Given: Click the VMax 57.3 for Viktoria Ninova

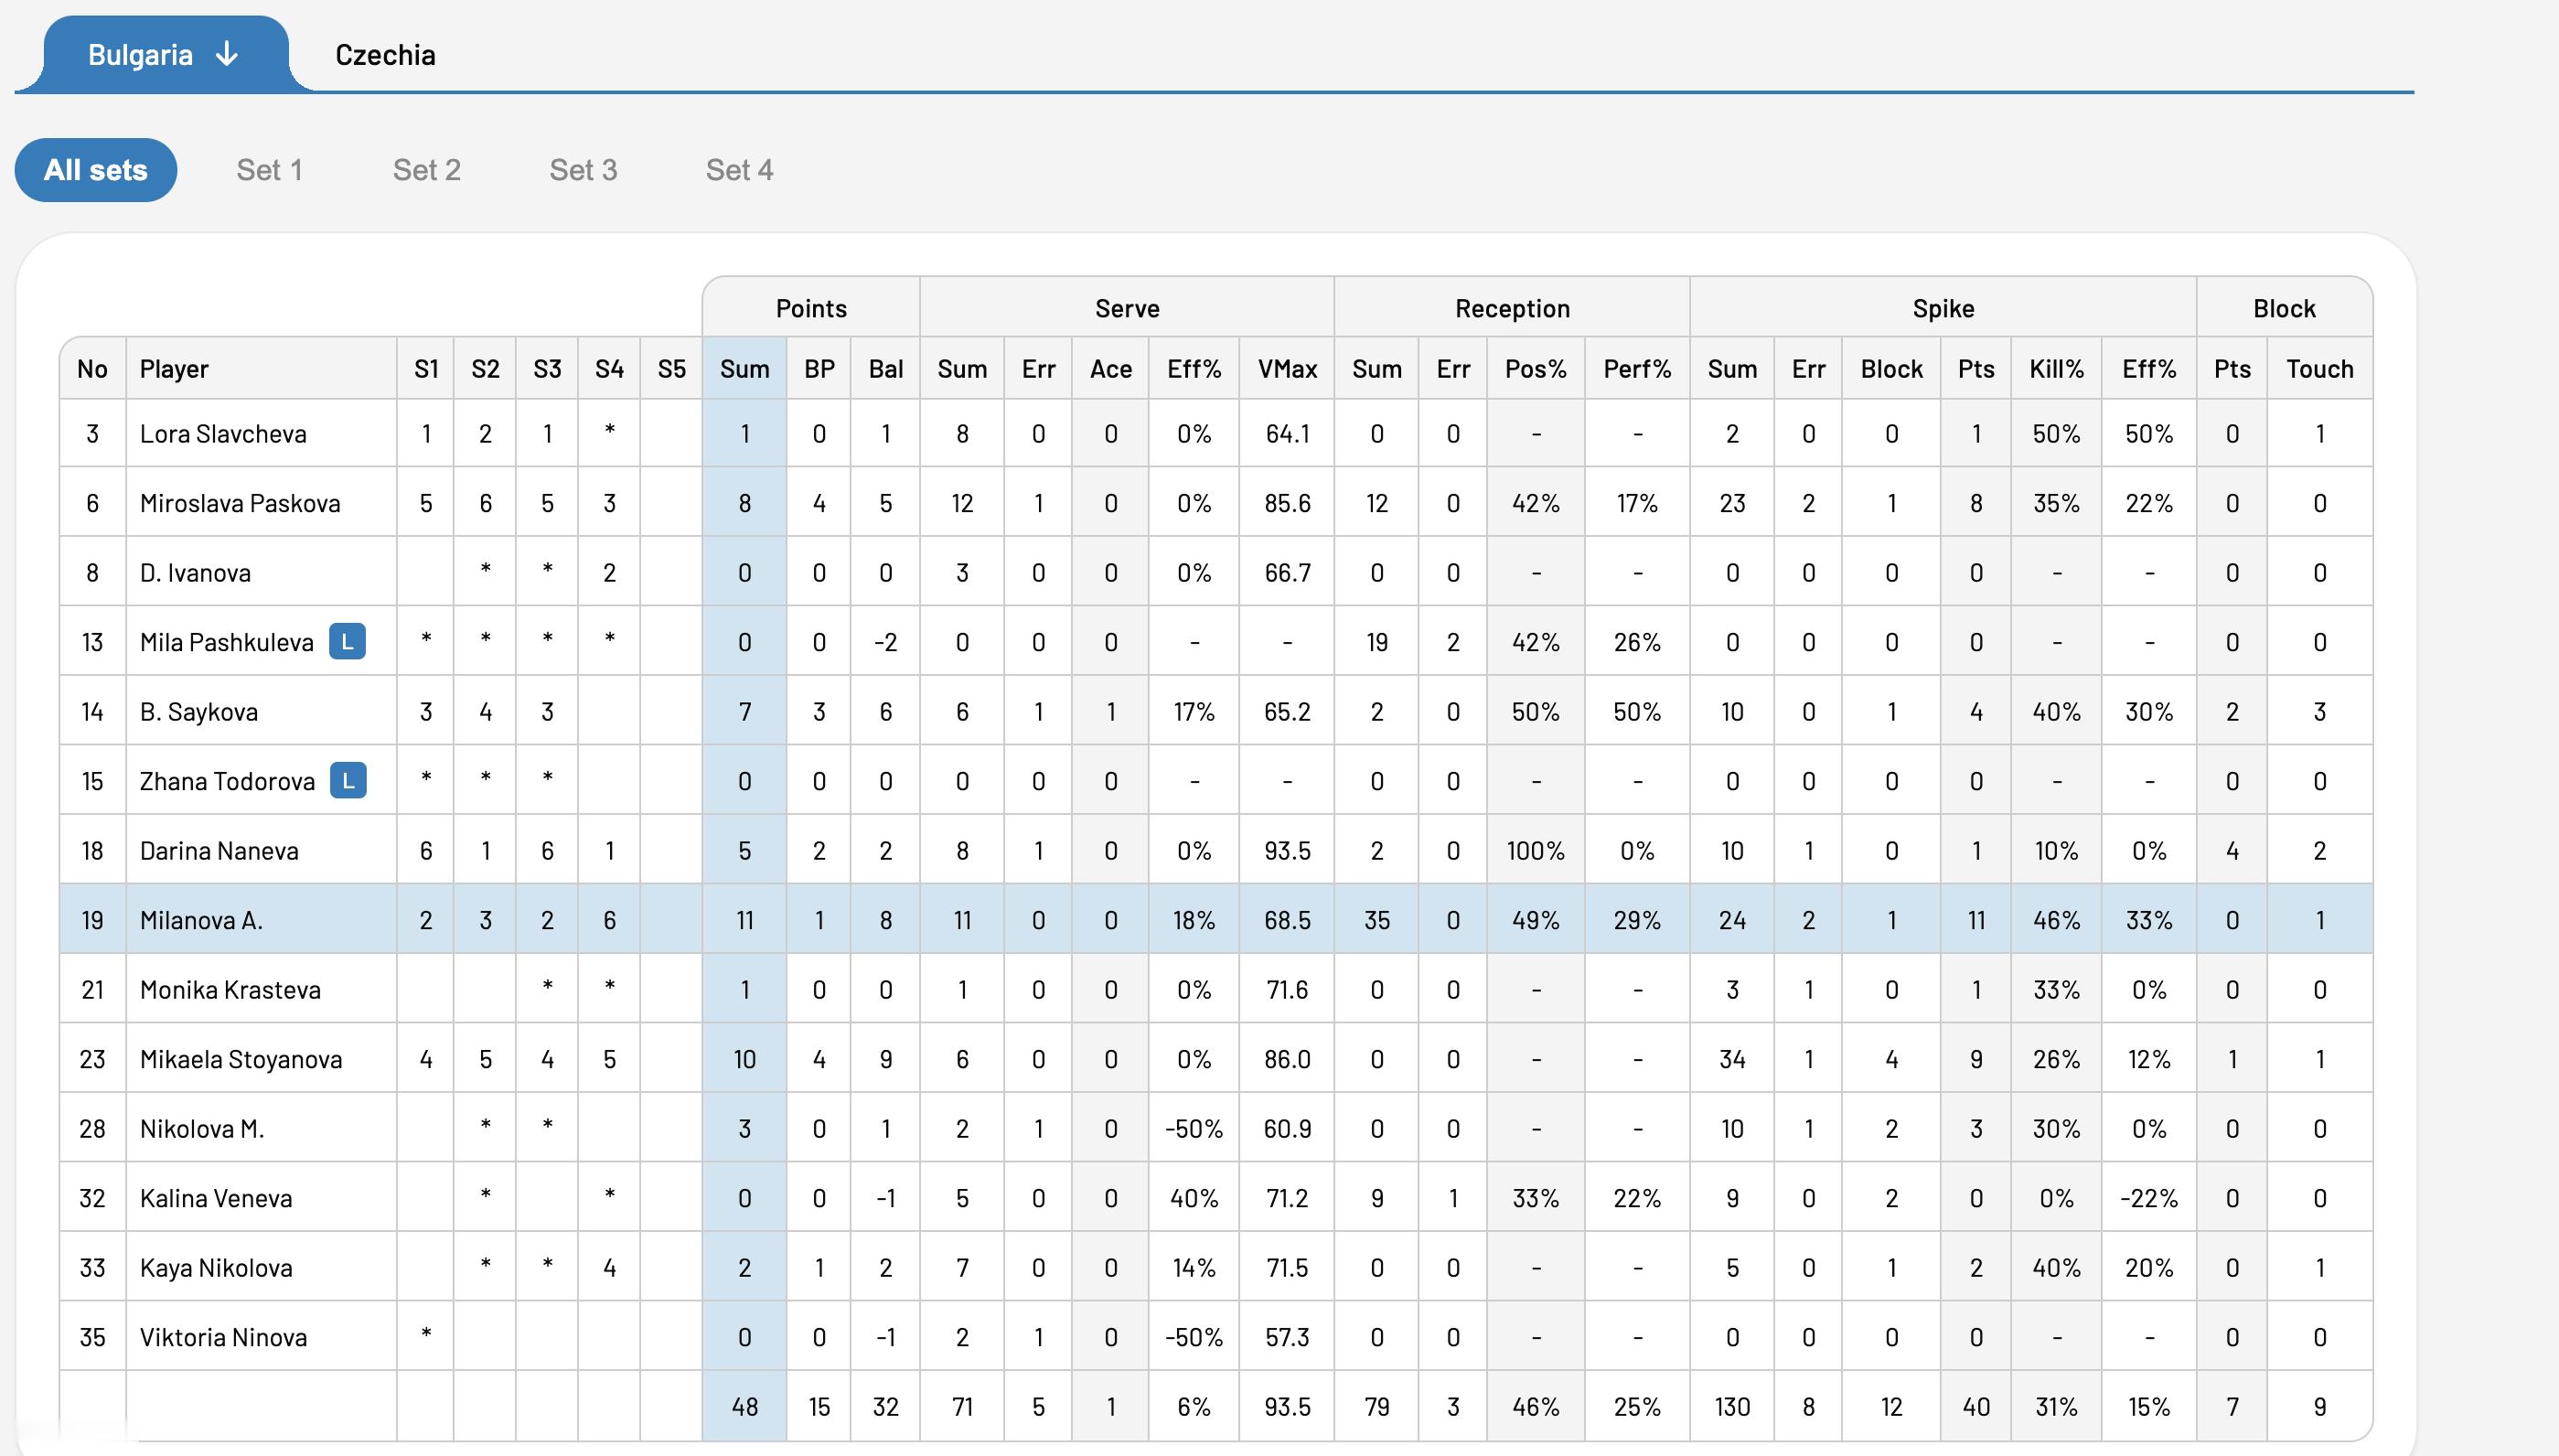Looking at the screenshot, I should pos(1287,1337).
